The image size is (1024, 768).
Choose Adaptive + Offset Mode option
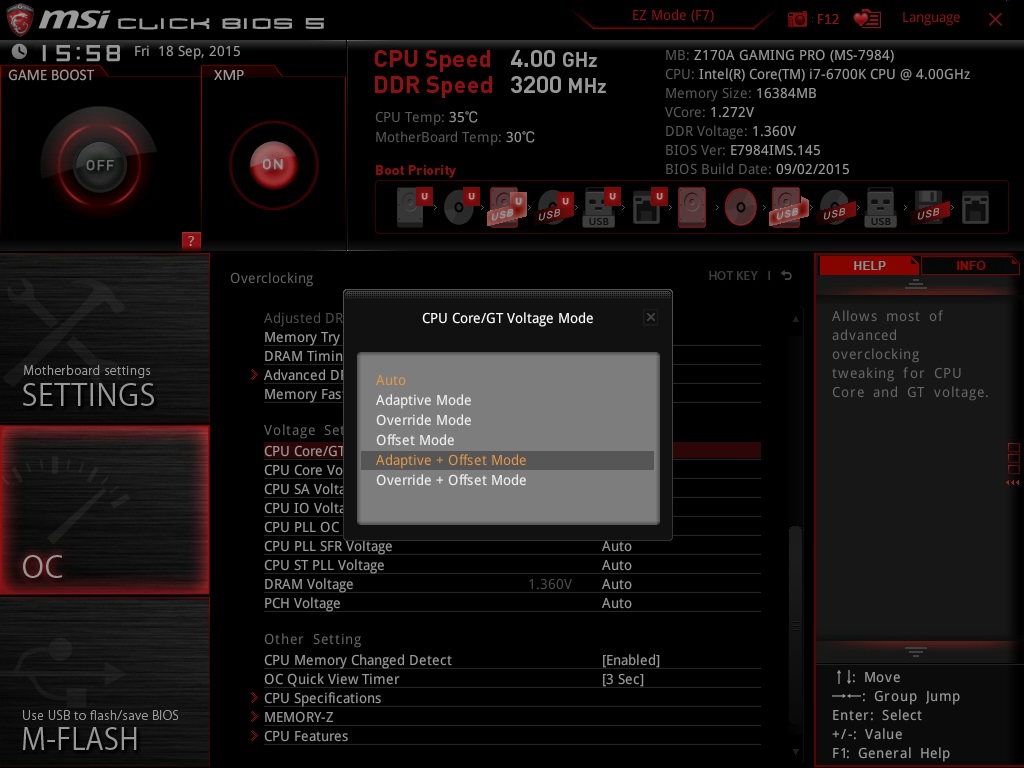point(507,460)
